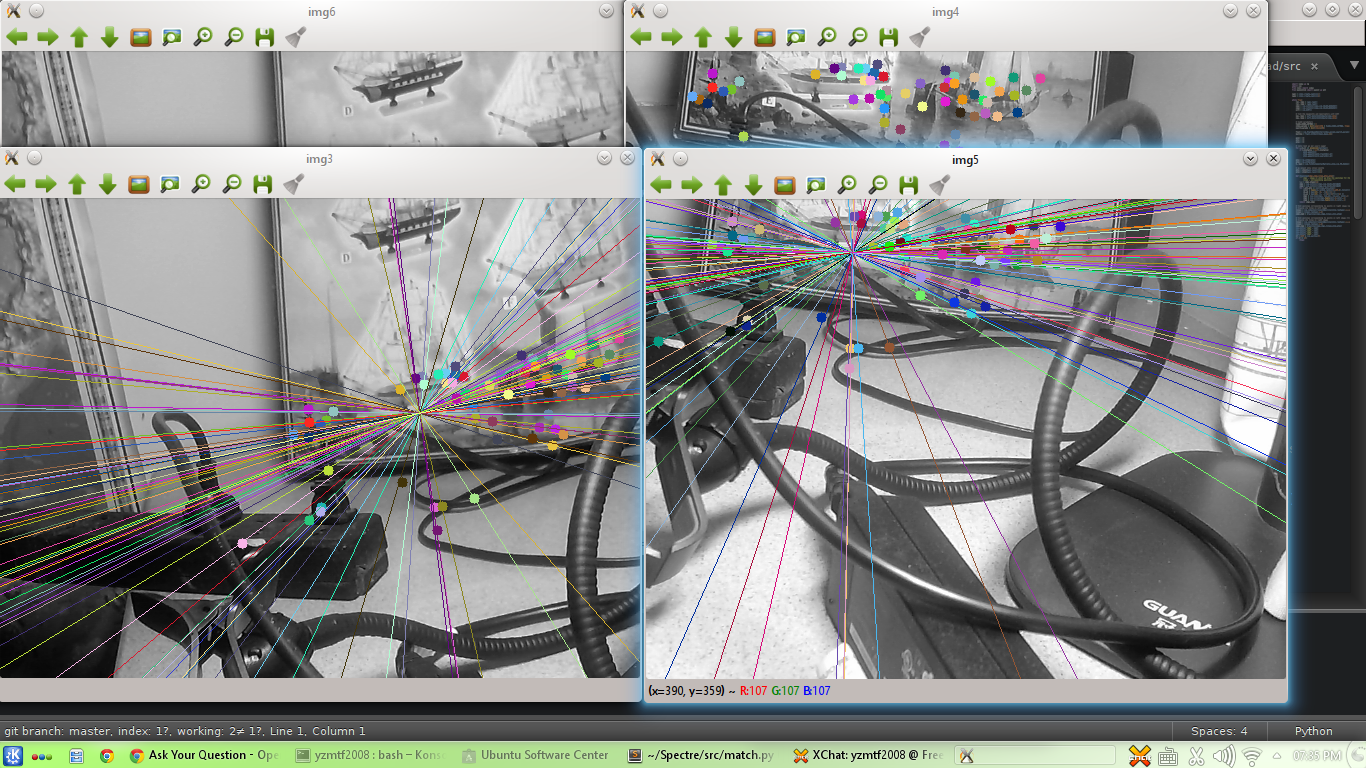This screenshot has width=1366, height=768.
Task: Pan left in the img5 window
Action: click(661, 185)
